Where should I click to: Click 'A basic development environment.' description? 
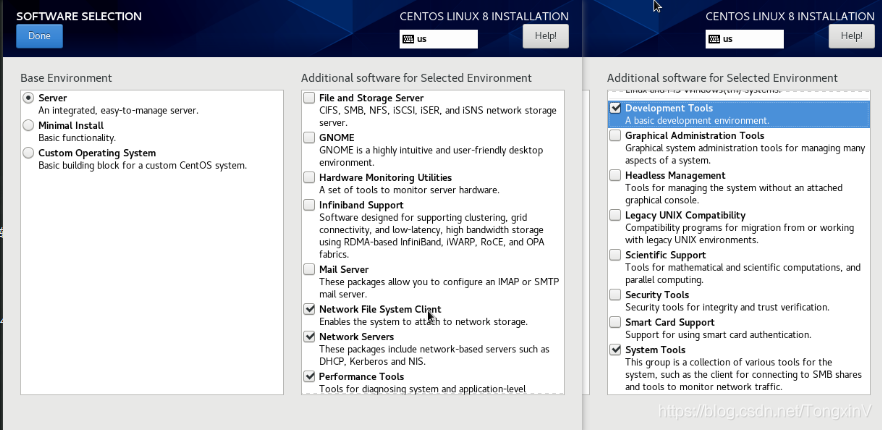(696, 121)
